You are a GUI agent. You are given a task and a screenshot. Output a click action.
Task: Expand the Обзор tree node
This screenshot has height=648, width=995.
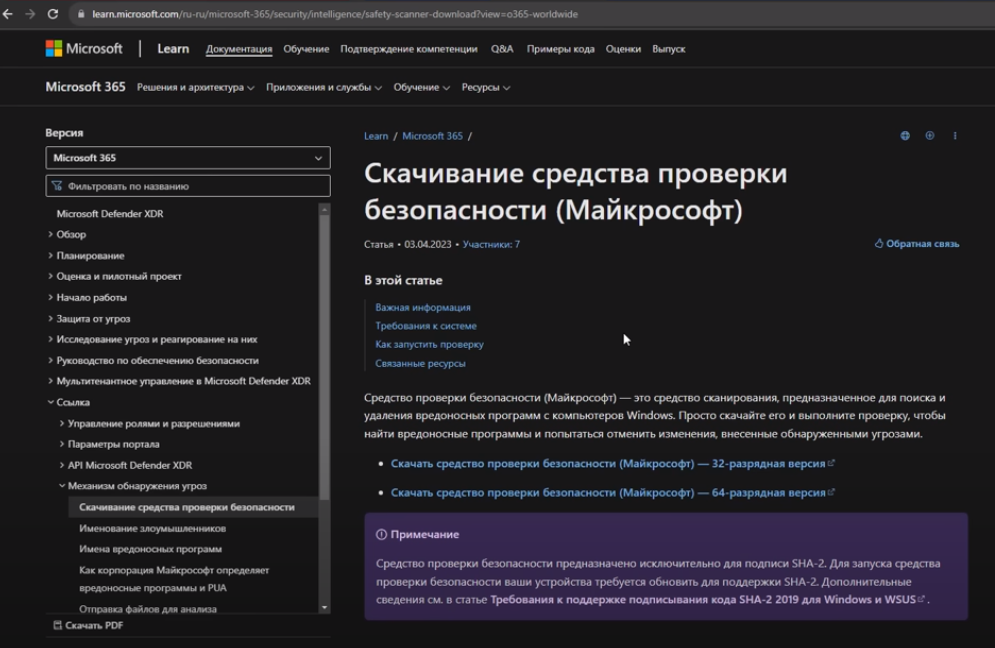[x=51, y=234]
